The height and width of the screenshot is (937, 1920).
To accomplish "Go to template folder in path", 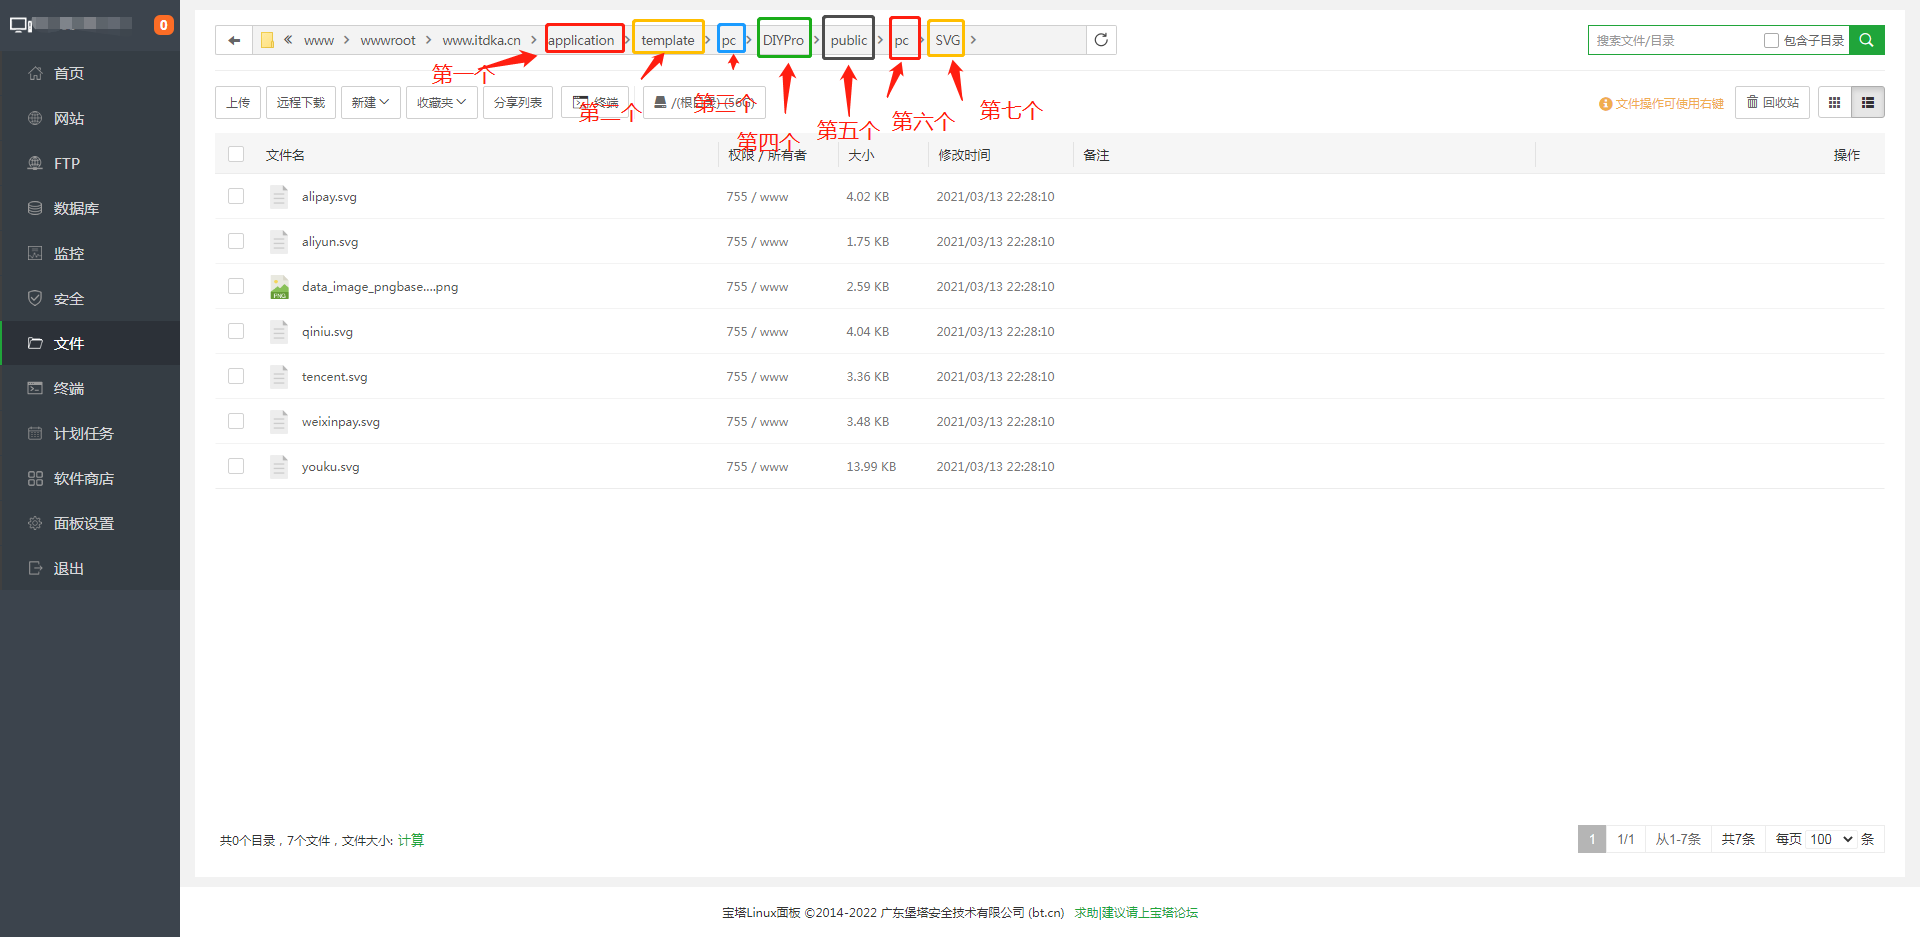I will [668, 40].
